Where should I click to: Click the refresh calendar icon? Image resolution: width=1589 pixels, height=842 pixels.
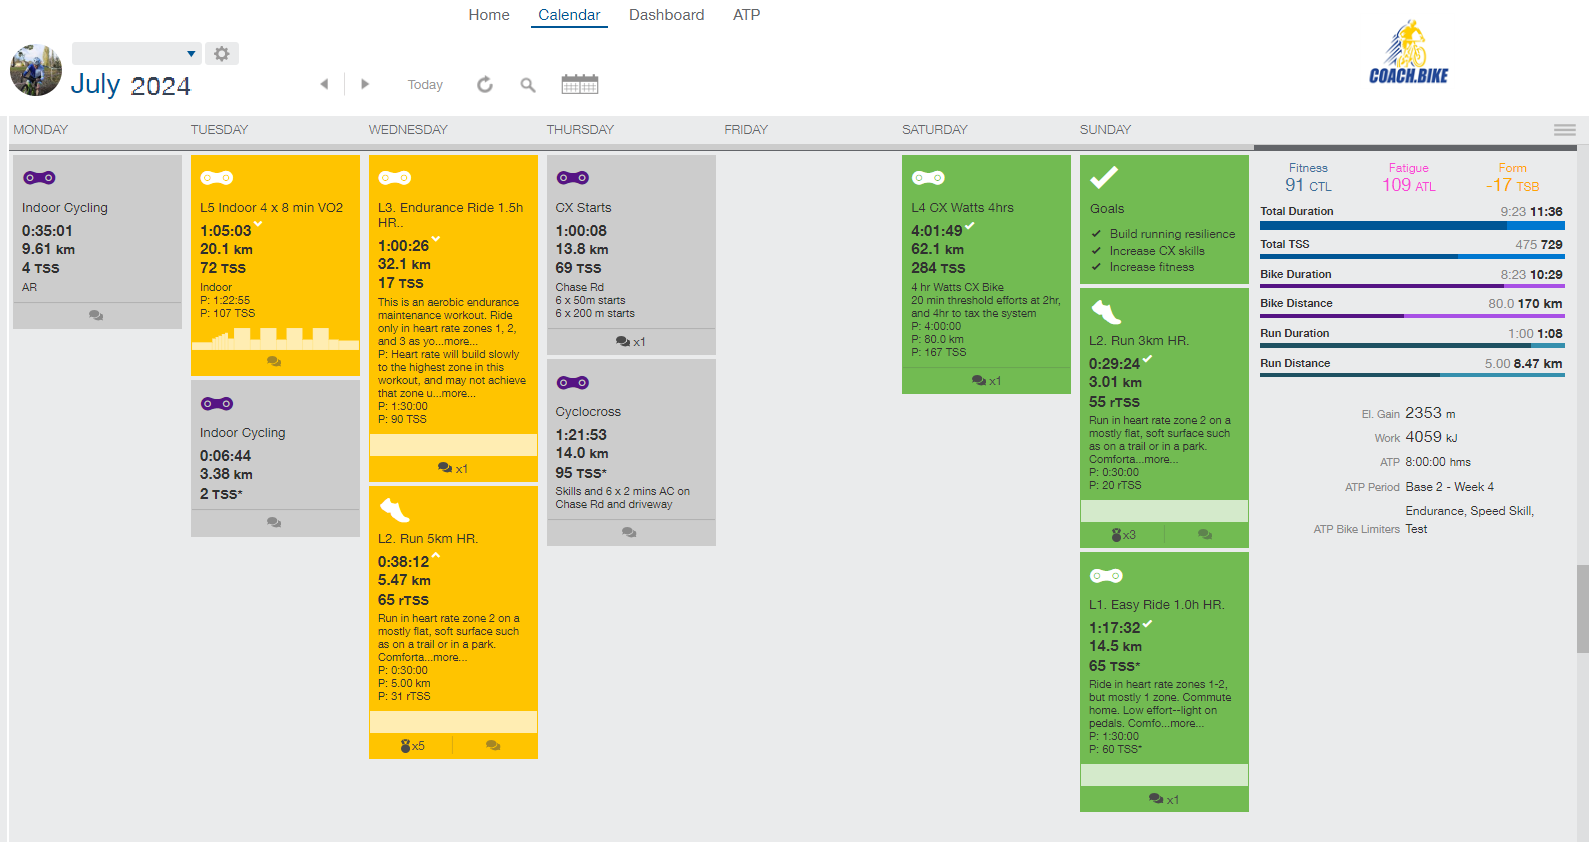coord(485,85)
